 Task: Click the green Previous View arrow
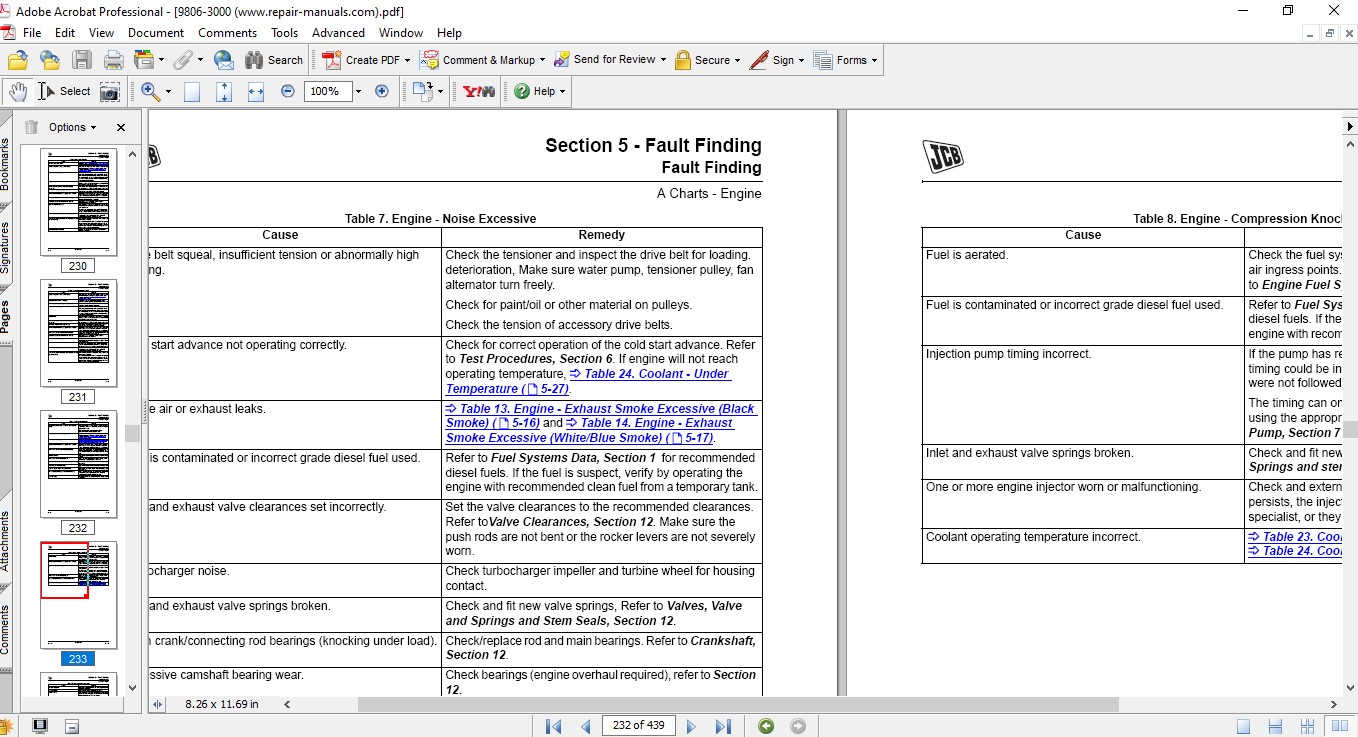click(x=766, y=726)
